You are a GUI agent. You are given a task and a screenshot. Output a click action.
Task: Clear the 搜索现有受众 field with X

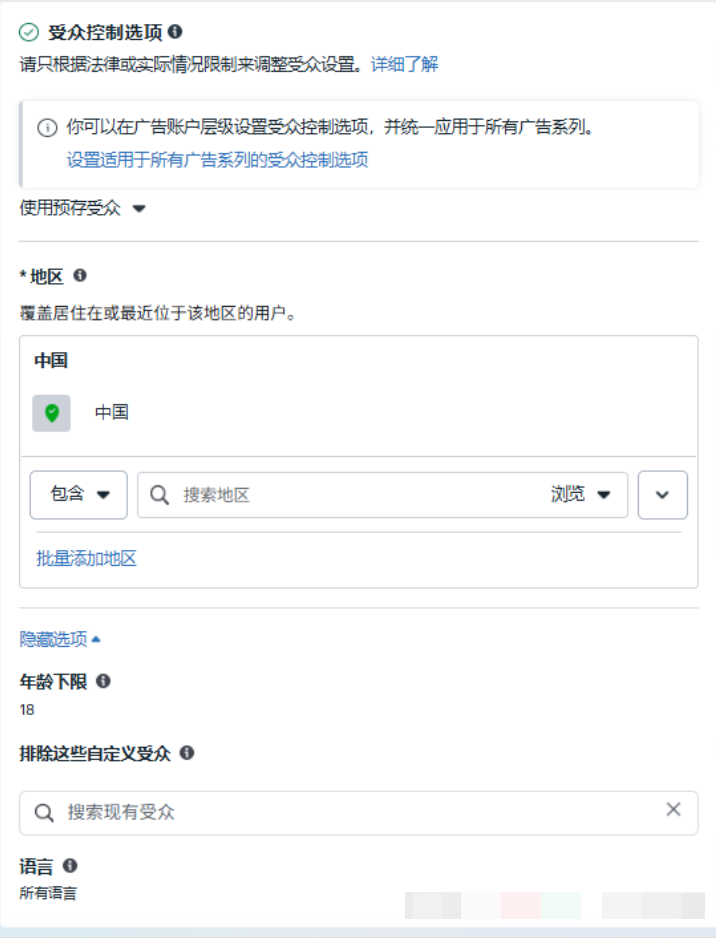pos(673,809)
